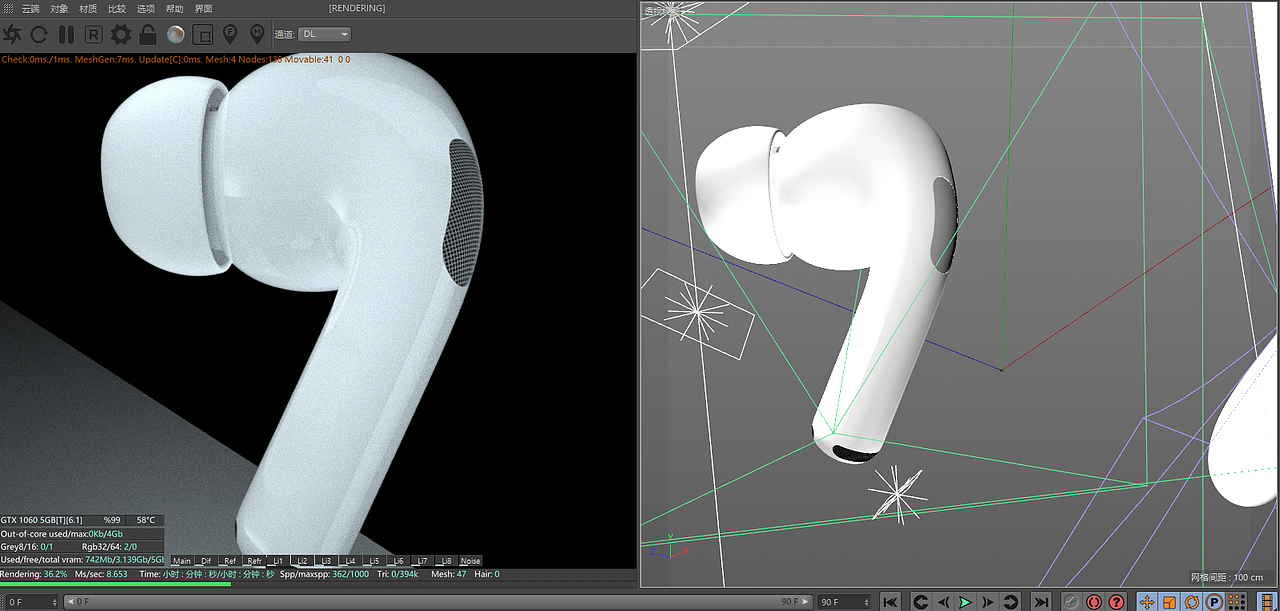Open the 界面 menu

coord(203,8)
